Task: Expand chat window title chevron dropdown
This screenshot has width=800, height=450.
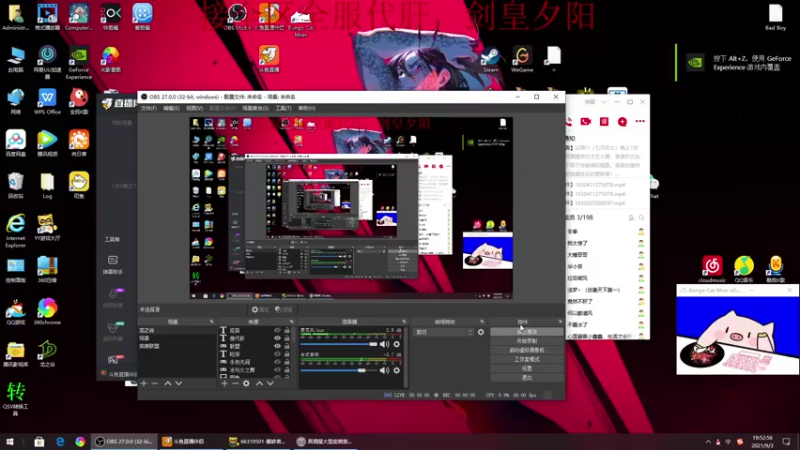Action: point(604,102)
